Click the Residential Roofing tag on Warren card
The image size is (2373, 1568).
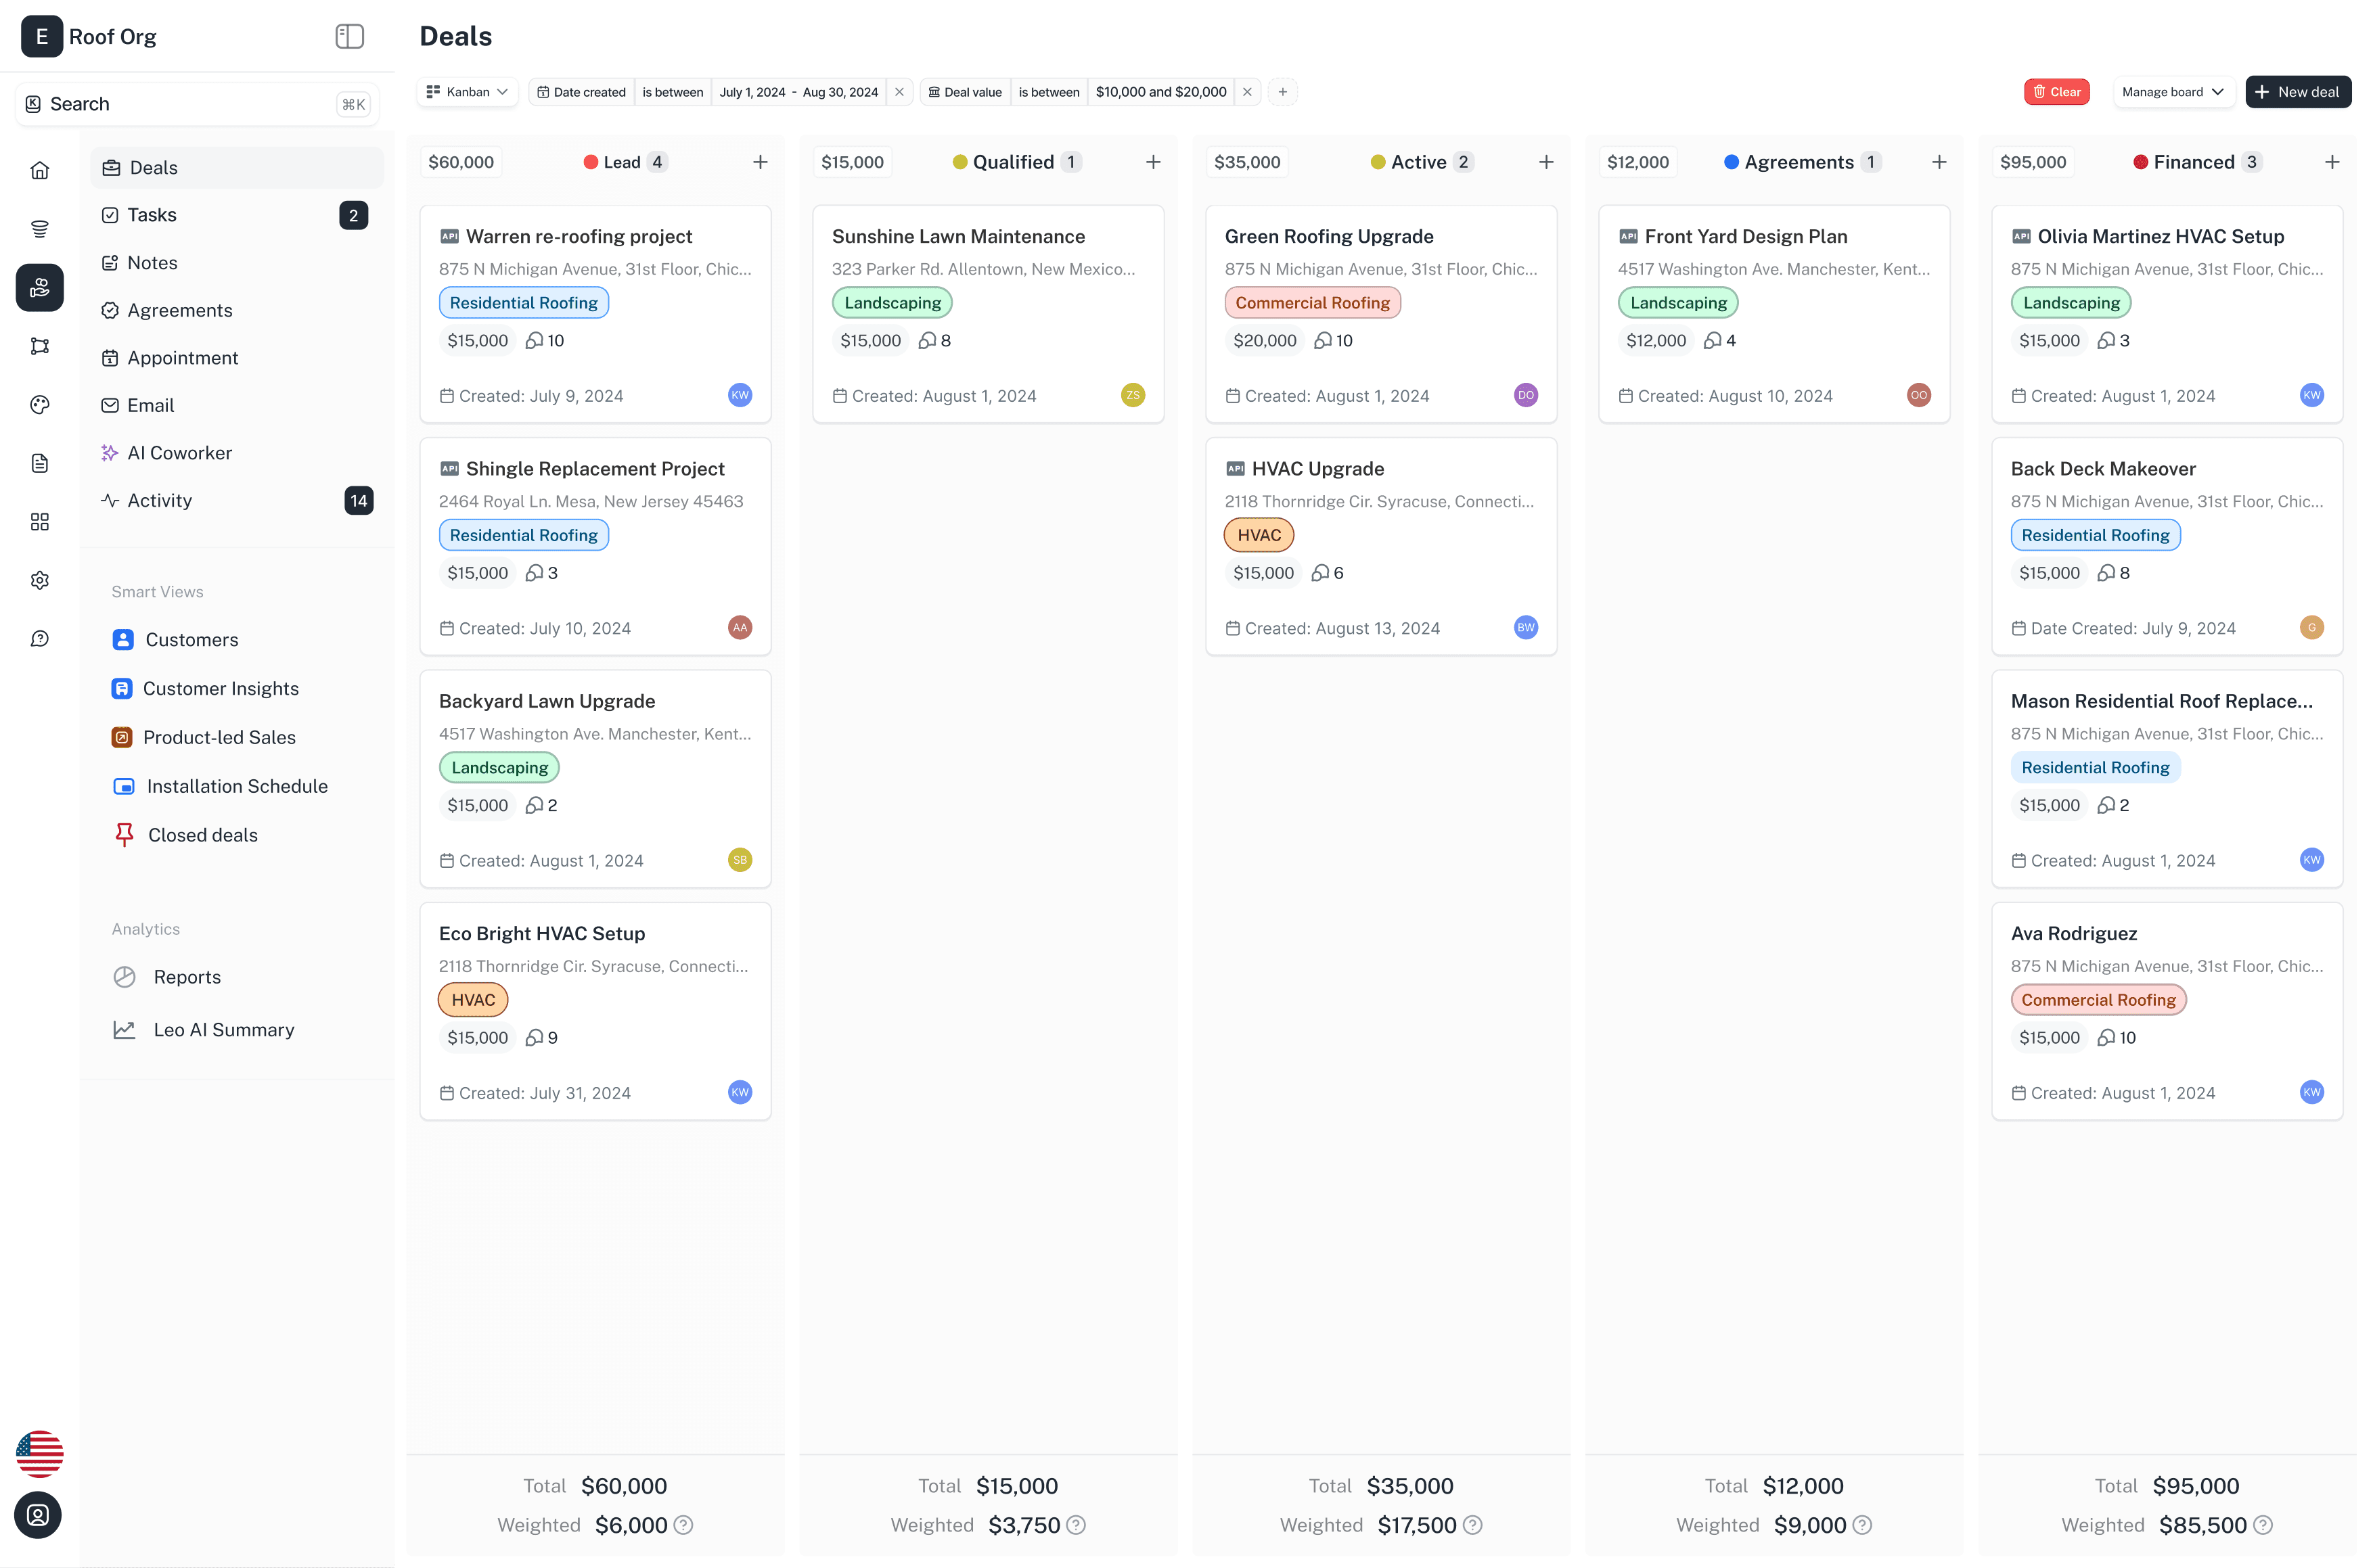523,303
